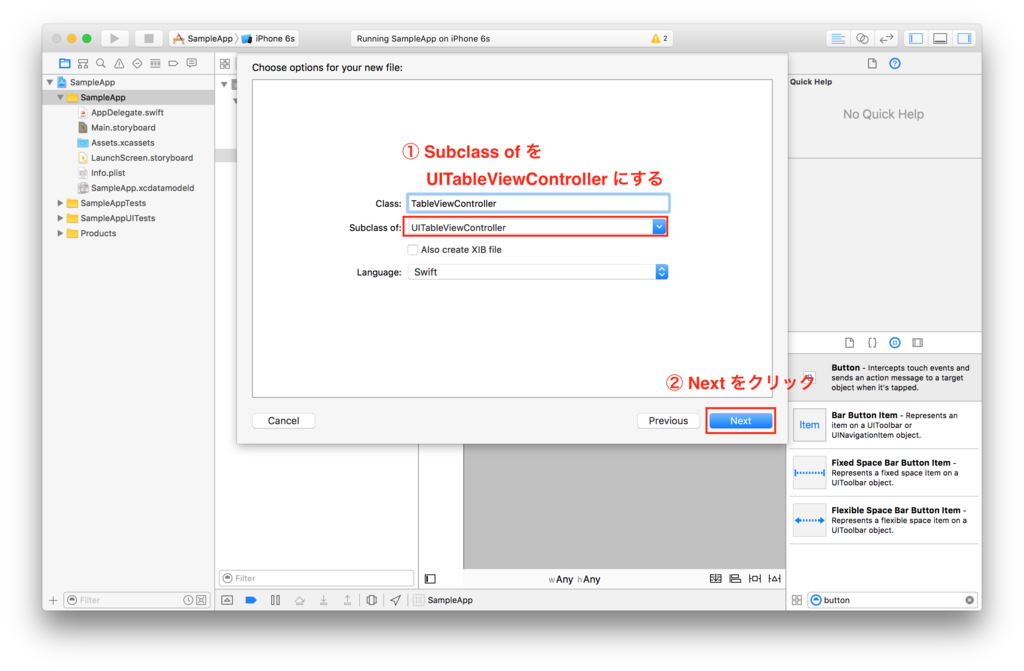Viewport: 1024px width, 671px height.
Task: Click the Step over icon in debug bar
Action: (300, 600)
